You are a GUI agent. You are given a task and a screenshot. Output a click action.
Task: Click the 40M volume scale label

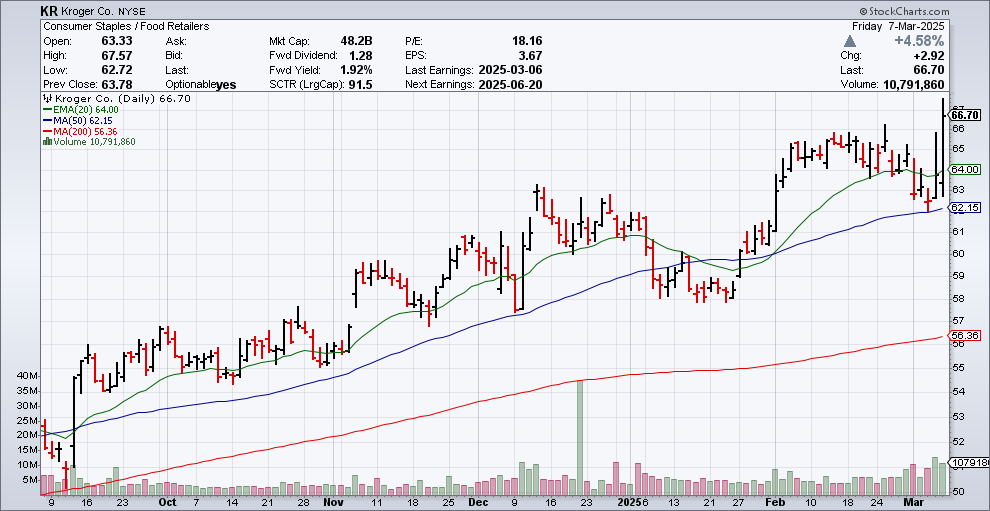pyautogui.click(x=29, y=376)
